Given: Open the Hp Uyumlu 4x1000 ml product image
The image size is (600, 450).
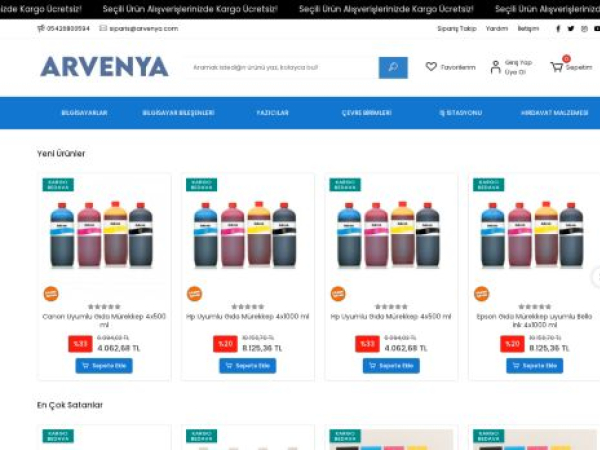Looking at the screenshot, I should click(245, 234).
